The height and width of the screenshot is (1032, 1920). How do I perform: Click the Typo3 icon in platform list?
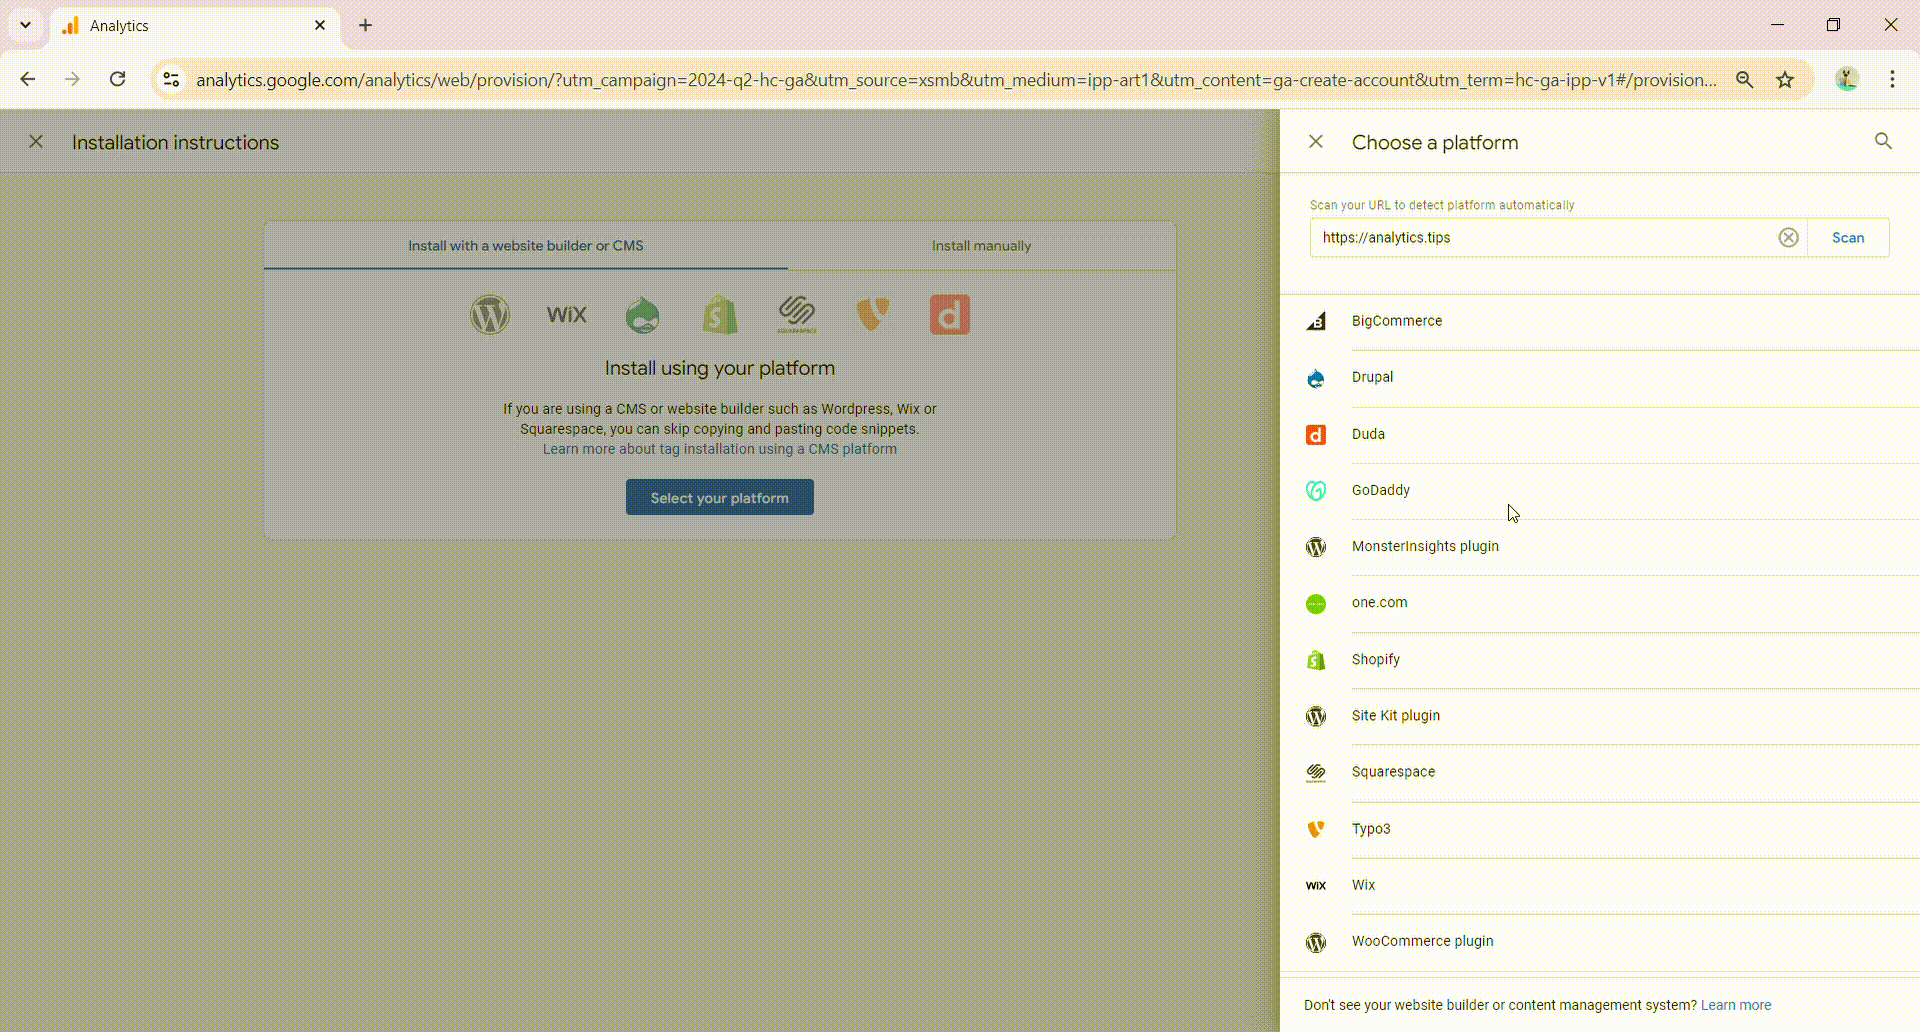tap(1316, 829)
